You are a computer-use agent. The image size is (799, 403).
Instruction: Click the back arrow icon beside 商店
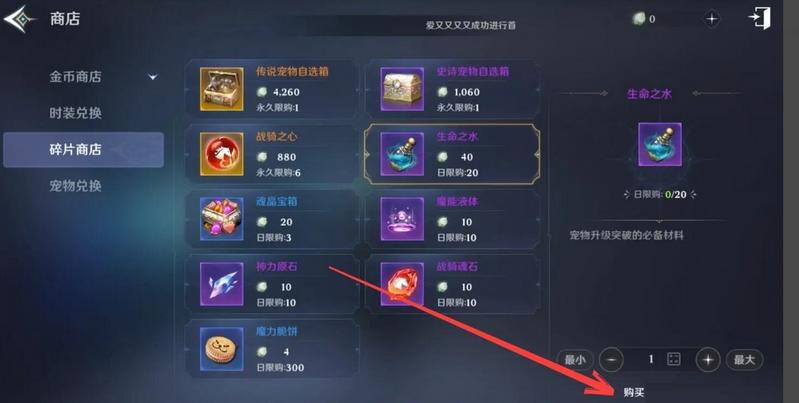(19, 19)
